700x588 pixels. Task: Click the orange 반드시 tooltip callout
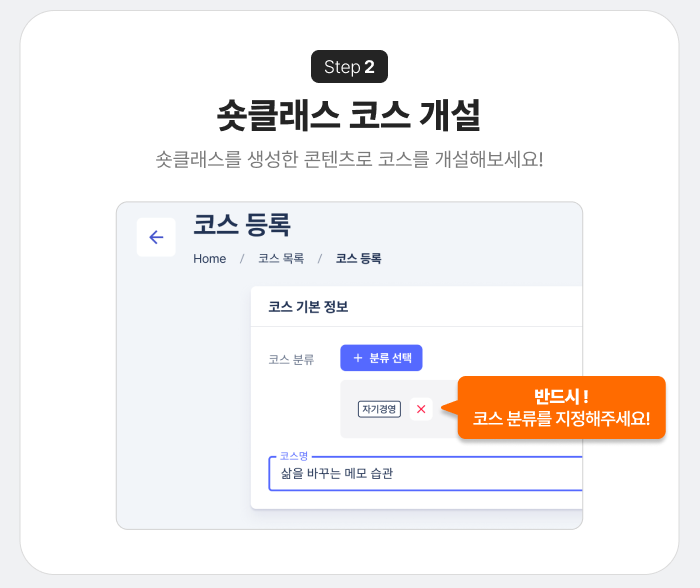coord(561,408)
